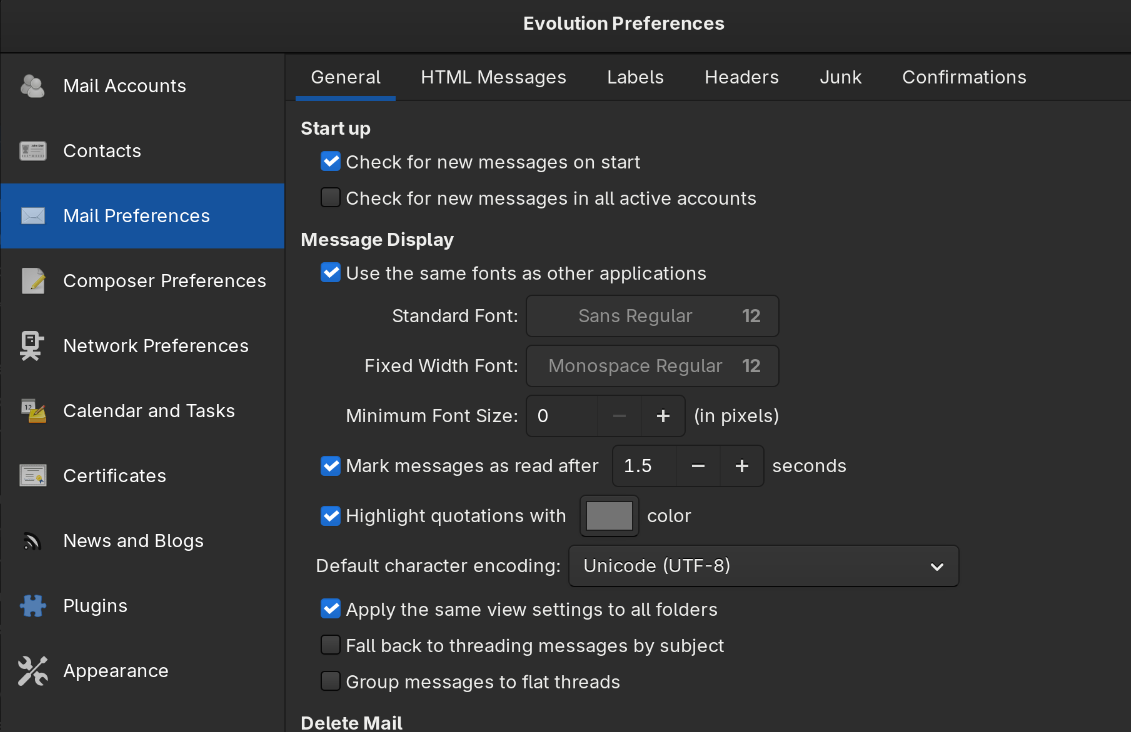Open Default character encoding dropdown
The width and height of the screenshot is (1131, 732).
pyautogui.click(x=763, y=566)
